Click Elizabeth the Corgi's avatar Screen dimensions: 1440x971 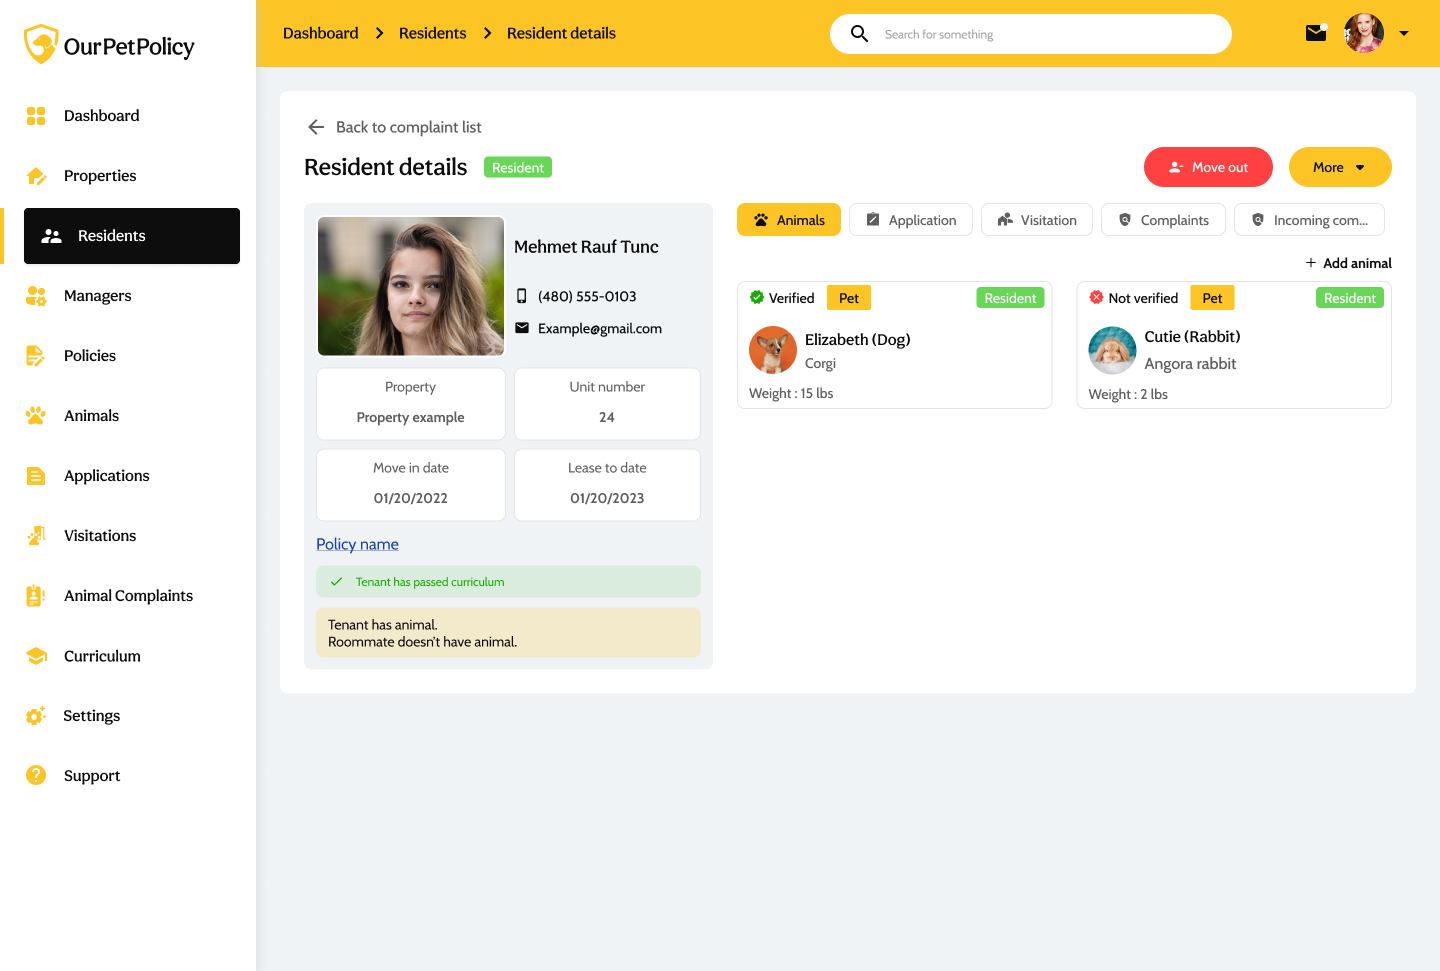tap(773, 350)
